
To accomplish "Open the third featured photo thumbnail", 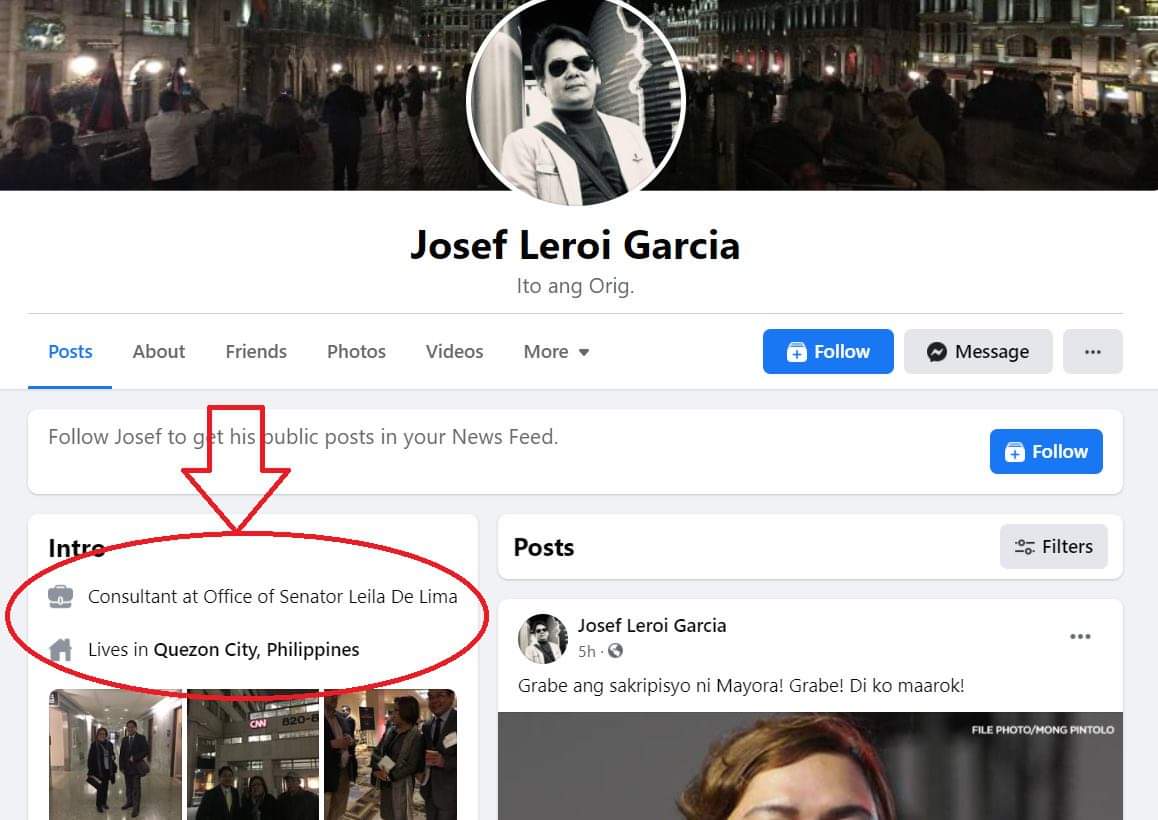I will tap(391, 754).
